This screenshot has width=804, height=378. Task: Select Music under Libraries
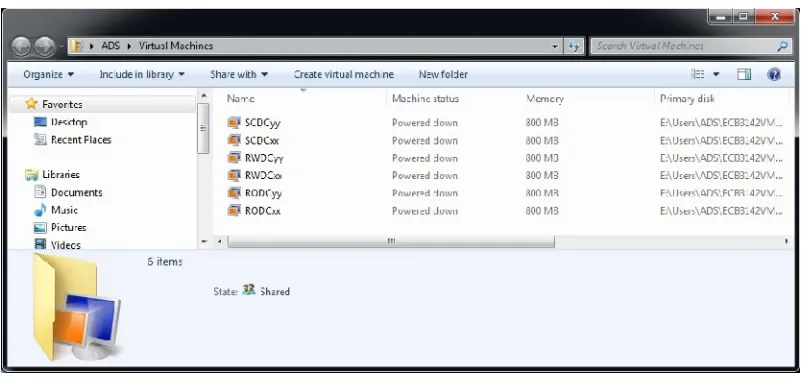click(64, 210)
